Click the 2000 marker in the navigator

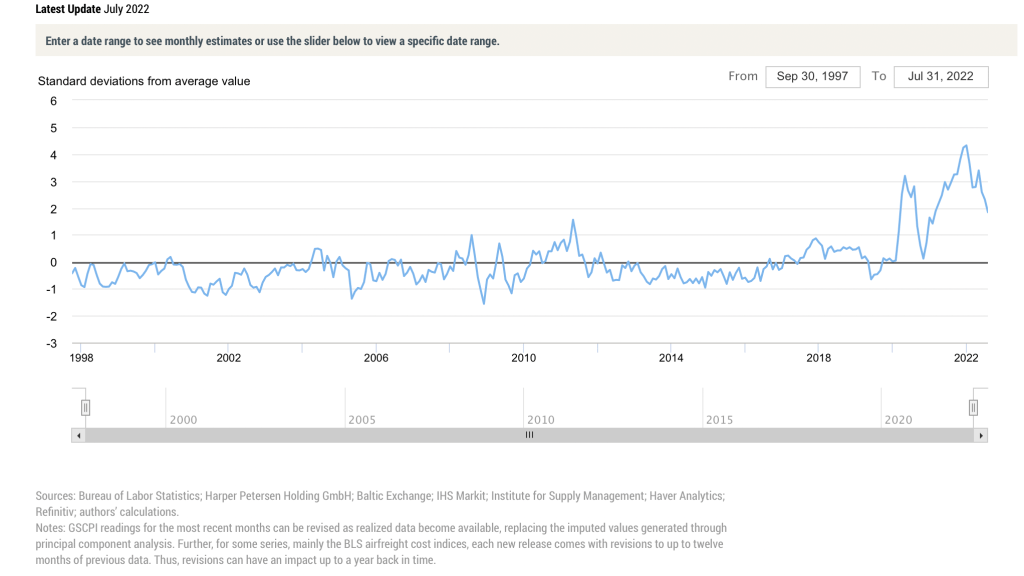(x=183, y=420)
